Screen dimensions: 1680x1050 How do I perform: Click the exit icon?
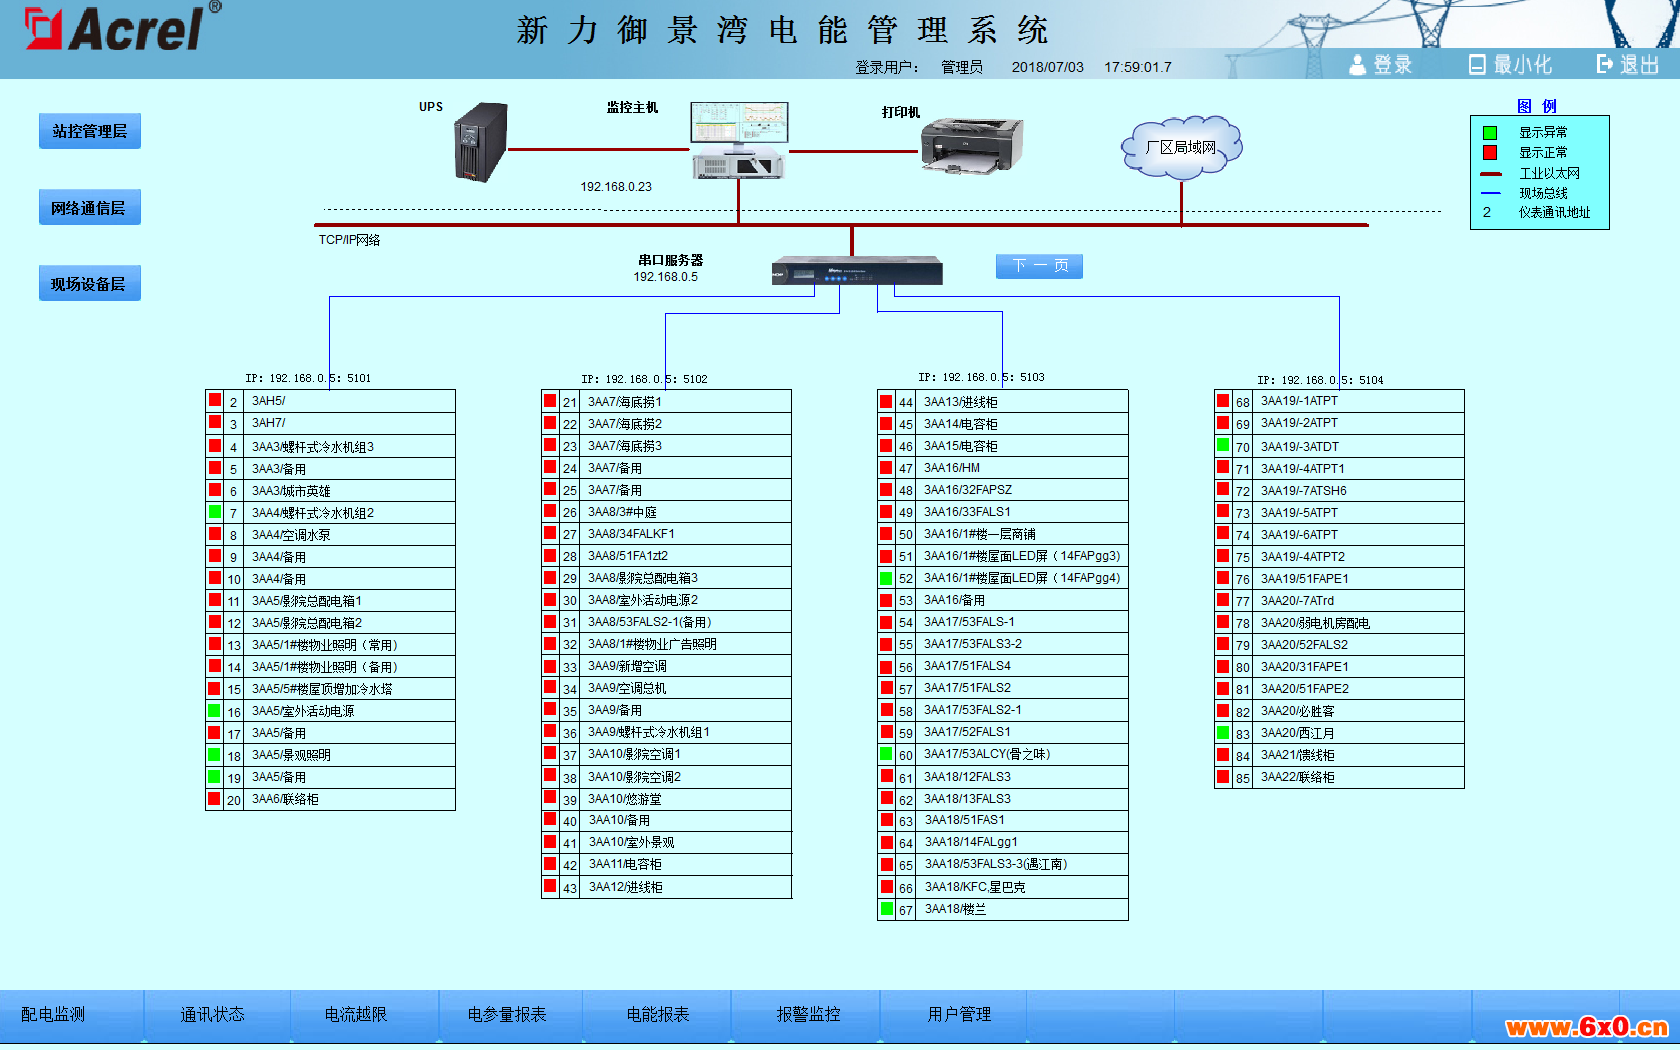click(1605, 64)
